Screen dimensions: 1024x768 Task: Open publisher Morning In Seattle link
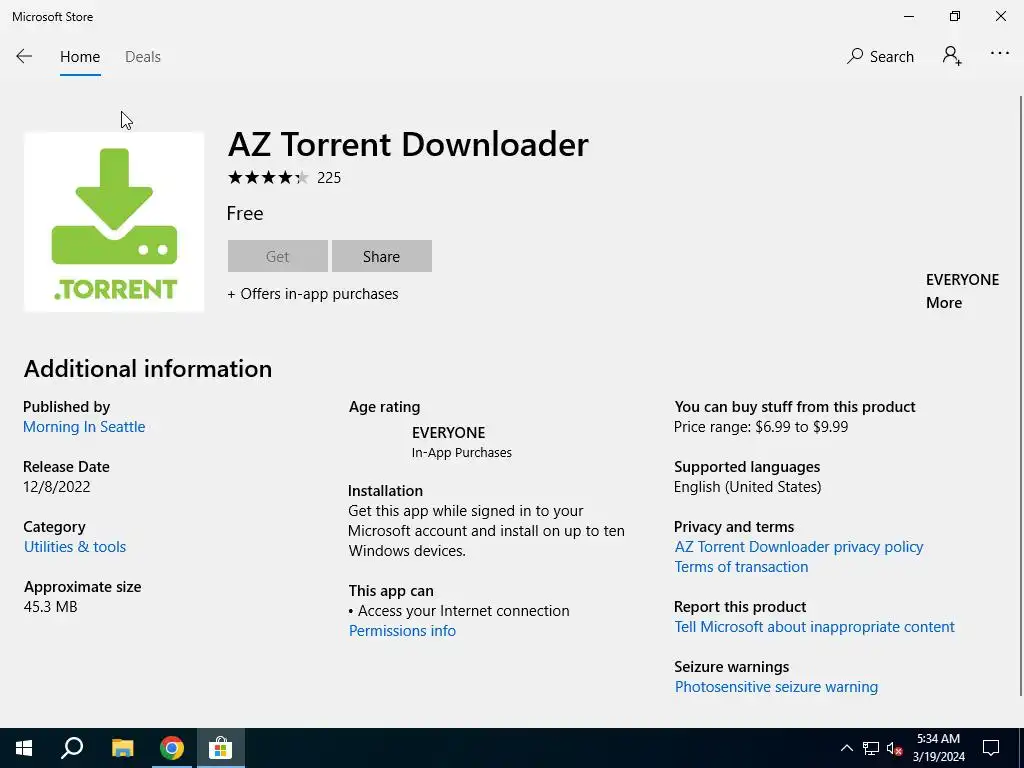pos(84,427)
